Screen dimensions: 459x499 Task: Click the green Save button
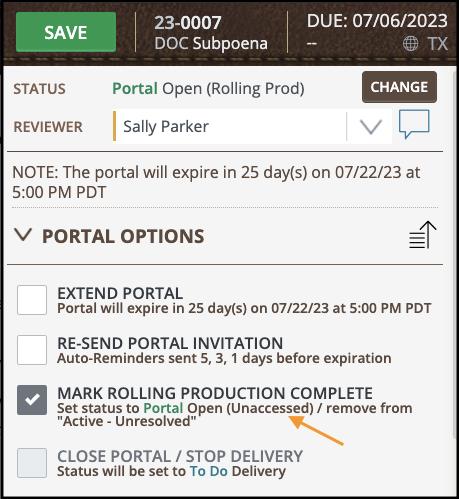66,32
